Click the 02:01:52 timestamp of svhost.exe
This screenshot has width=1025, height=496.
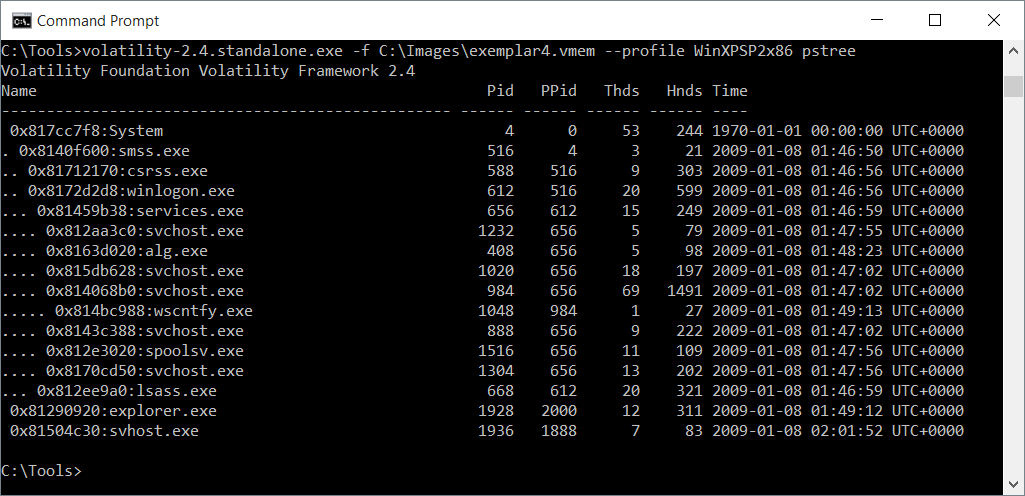(x=847, y=431)
